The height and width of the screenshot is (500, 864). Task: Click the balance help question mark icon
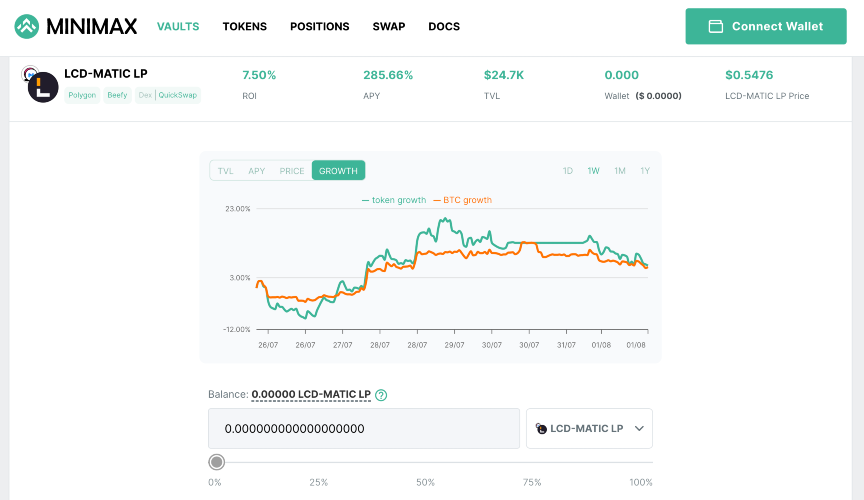point(381,395)
